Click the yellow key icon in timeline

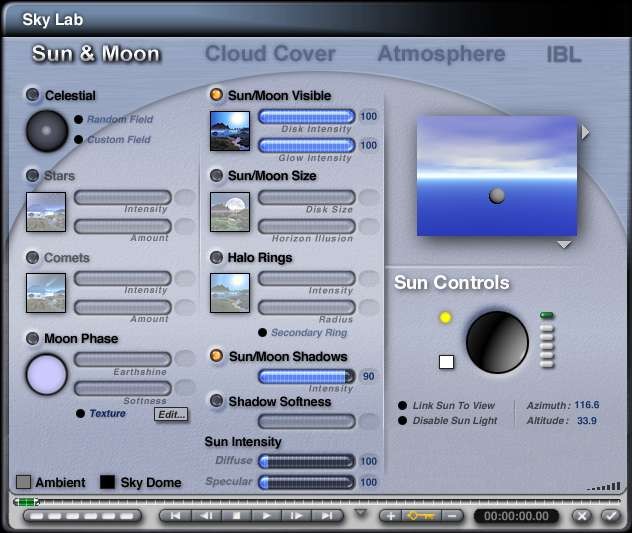pyautogui.click(x=419, y=516)
